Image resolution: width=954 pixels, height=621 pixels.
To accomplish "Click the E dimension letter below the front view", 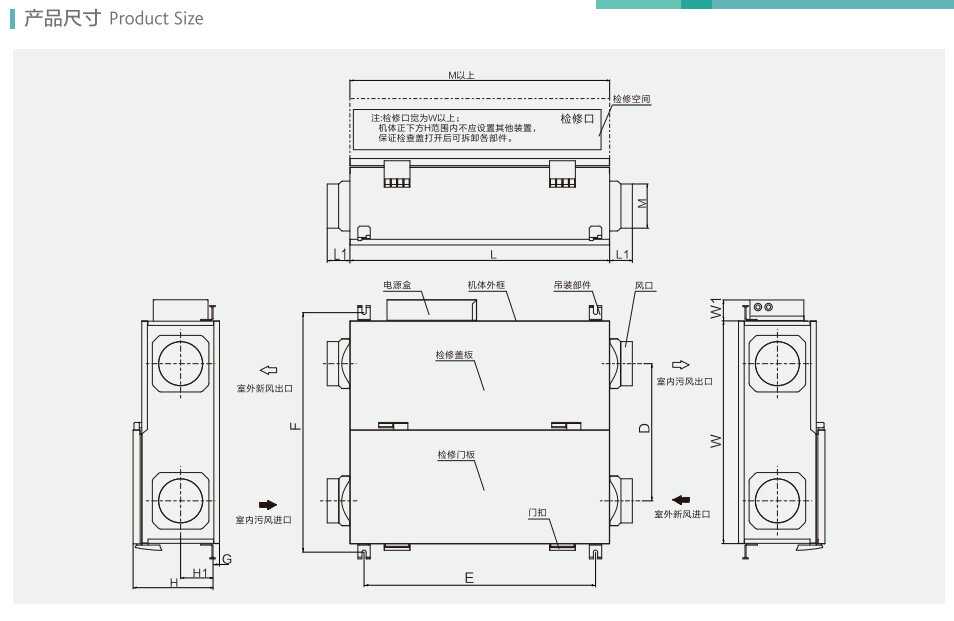I will [x=469, y=577].
